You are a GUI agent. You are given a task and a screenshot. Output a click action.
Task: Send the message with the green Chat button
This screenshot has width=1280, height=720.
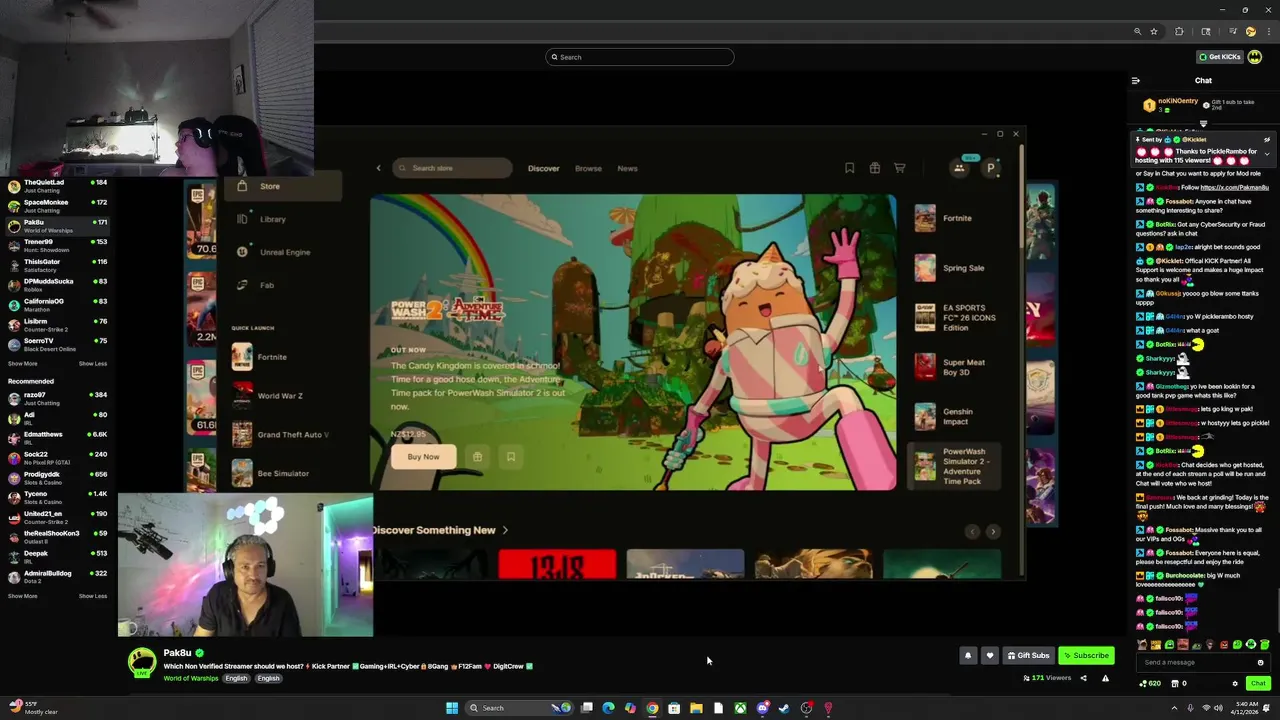(1258, 684)
